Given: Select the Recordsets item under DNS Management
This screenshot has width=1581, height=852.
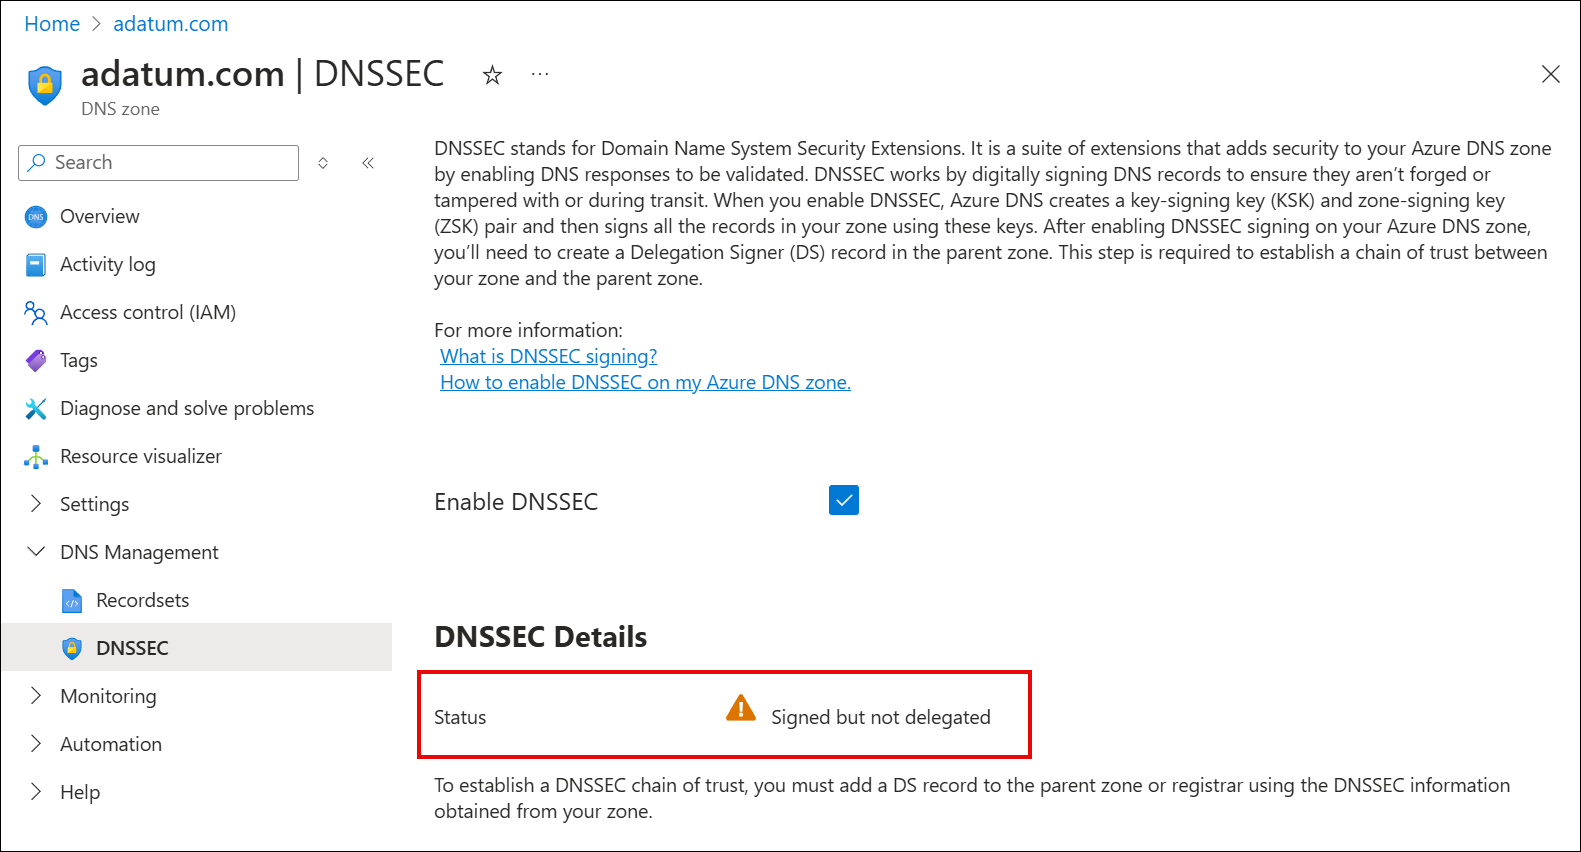Looking at the screenshot, I should [x=142, y=600].
